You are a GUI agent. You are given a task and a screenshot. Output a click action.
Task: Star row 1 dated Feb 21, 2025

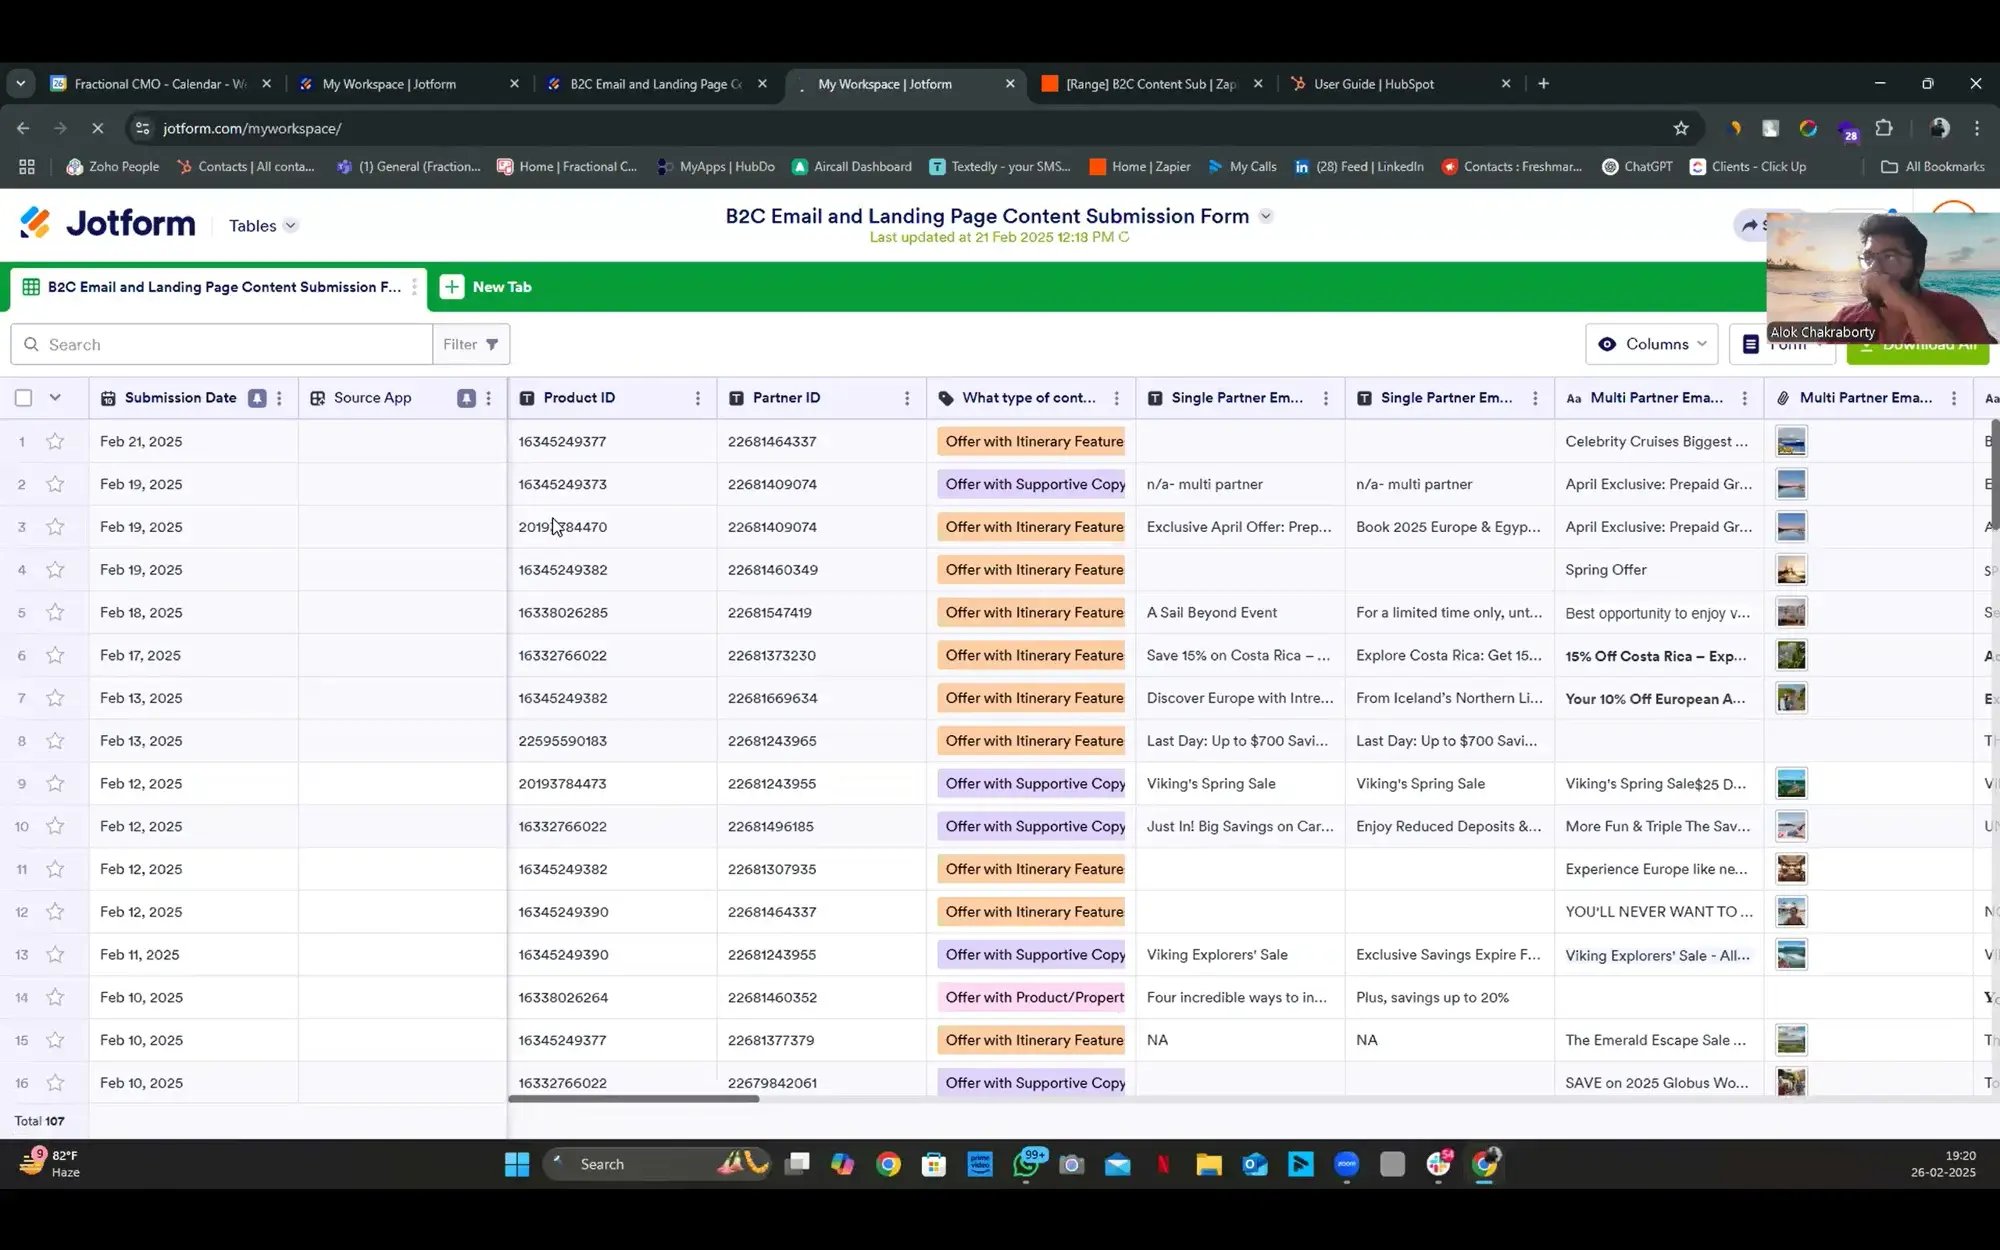[55, 441]
